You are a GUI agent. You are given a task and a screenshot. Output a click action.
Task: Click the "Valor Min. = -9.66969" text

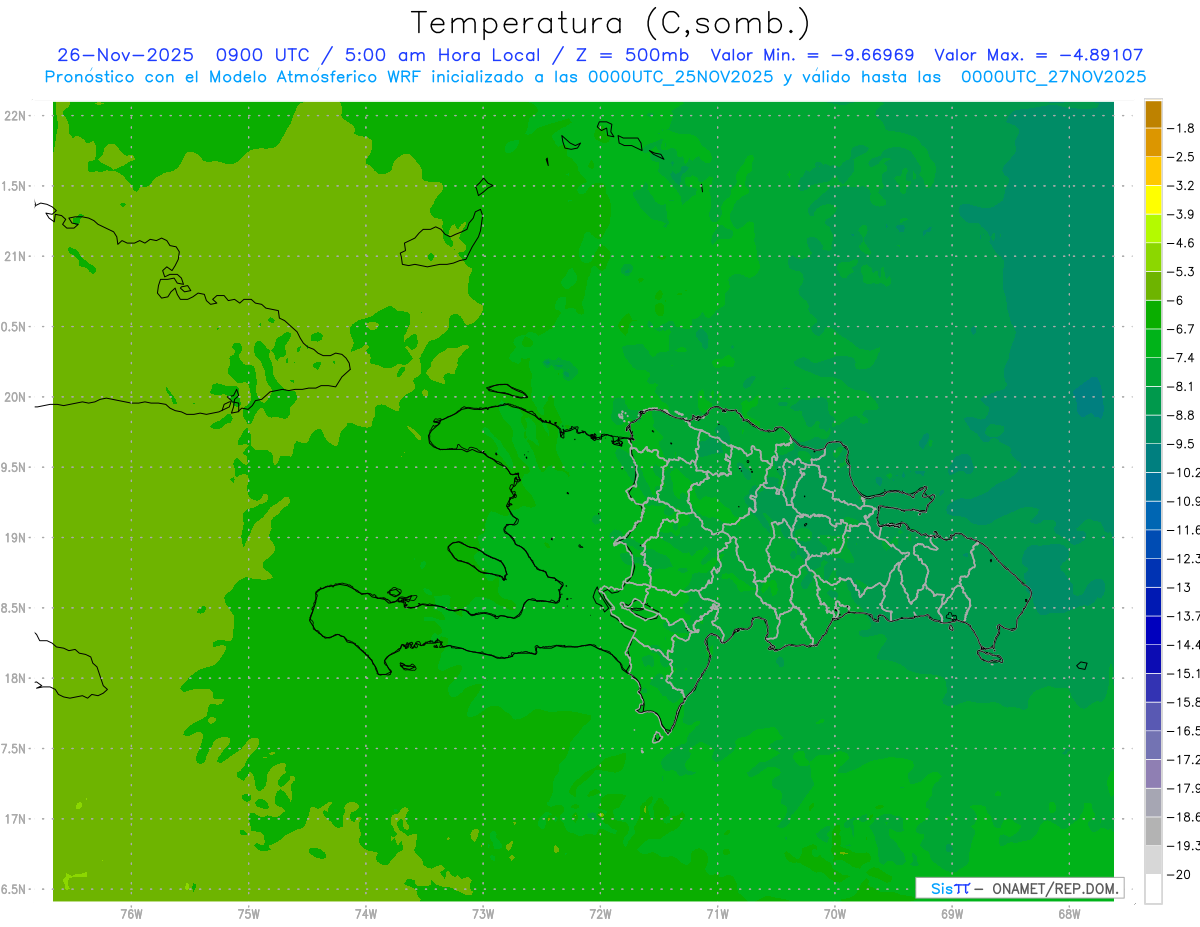[811, 56]
